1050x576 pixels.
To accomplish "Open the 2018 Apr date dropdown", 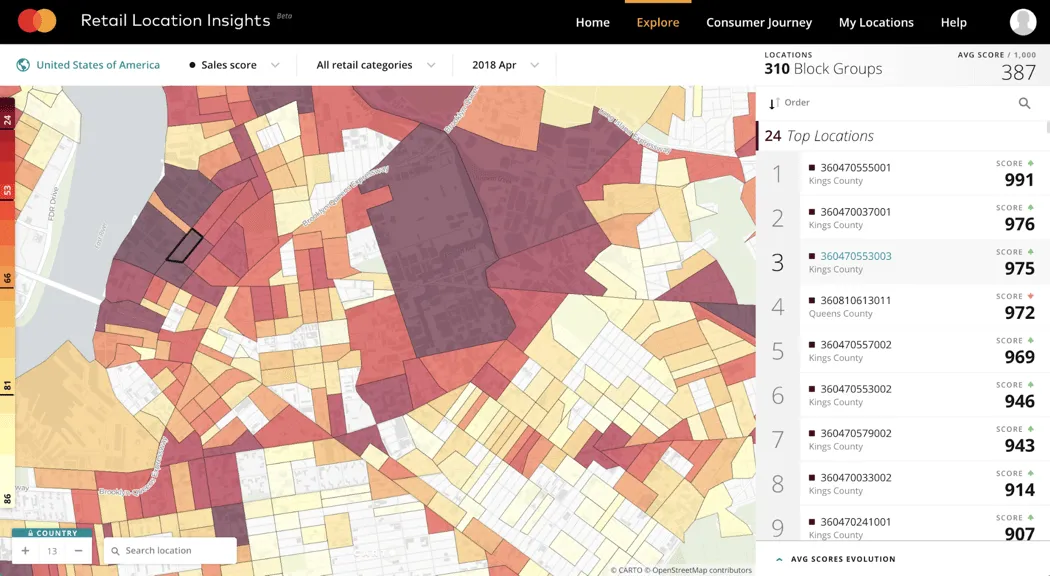I will tap(505, 65).
